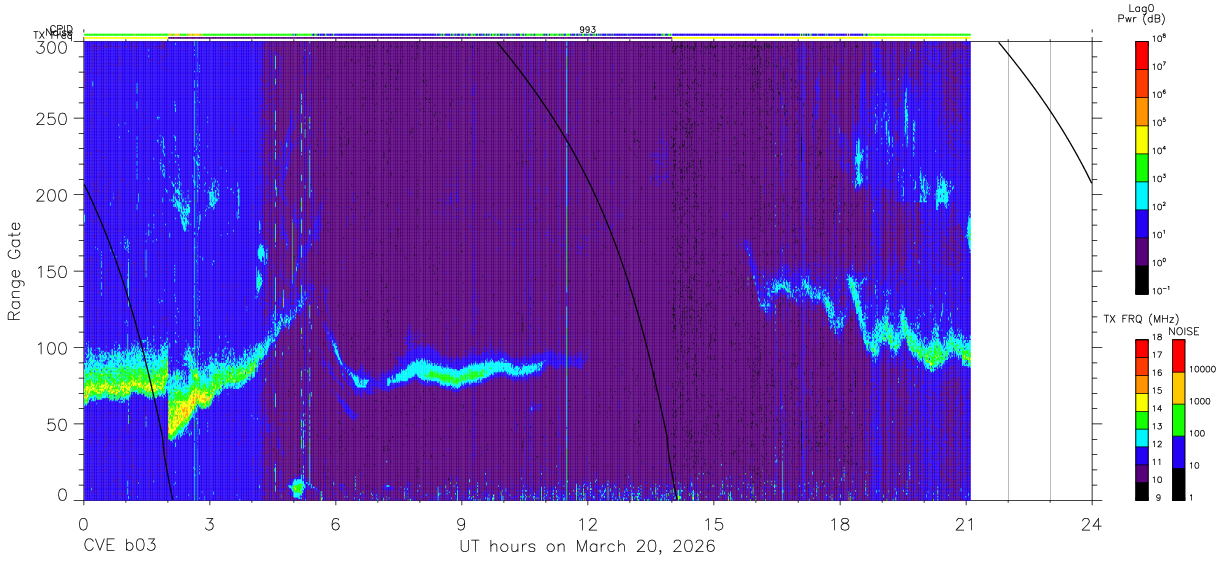Click the 'Range Gate' y-axis title
The image size is (1228, 567).
15,271
